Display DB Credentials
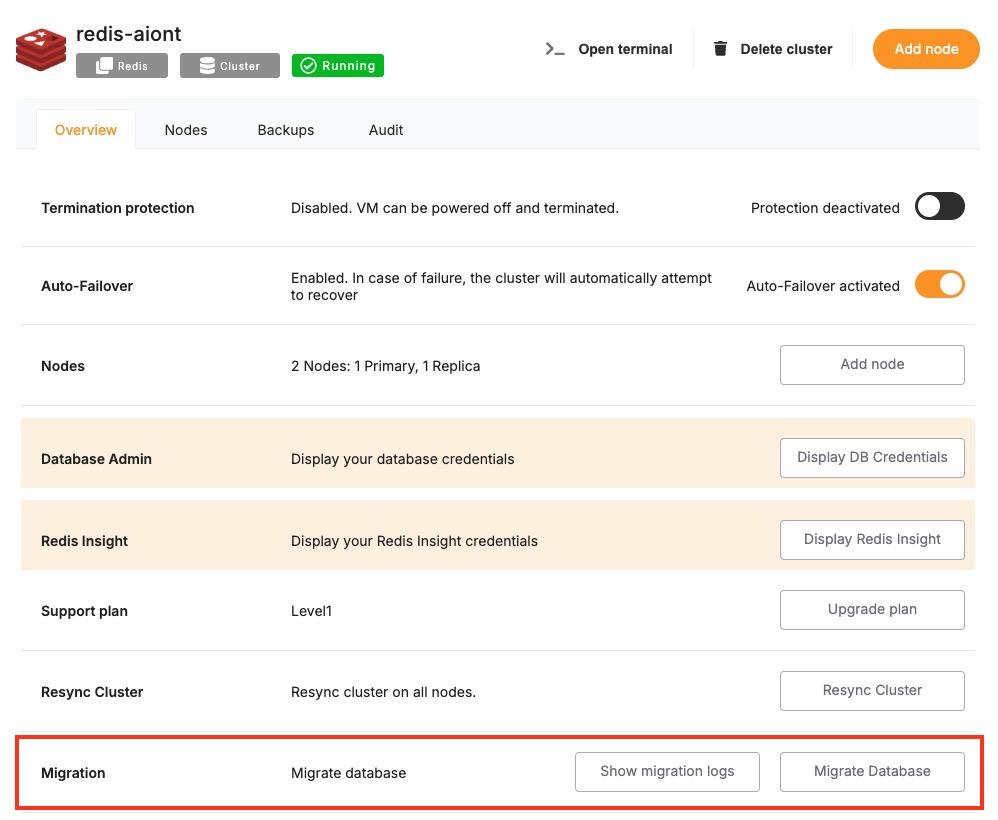This screenshot has height=820, width=998. (x=872, y=457)
